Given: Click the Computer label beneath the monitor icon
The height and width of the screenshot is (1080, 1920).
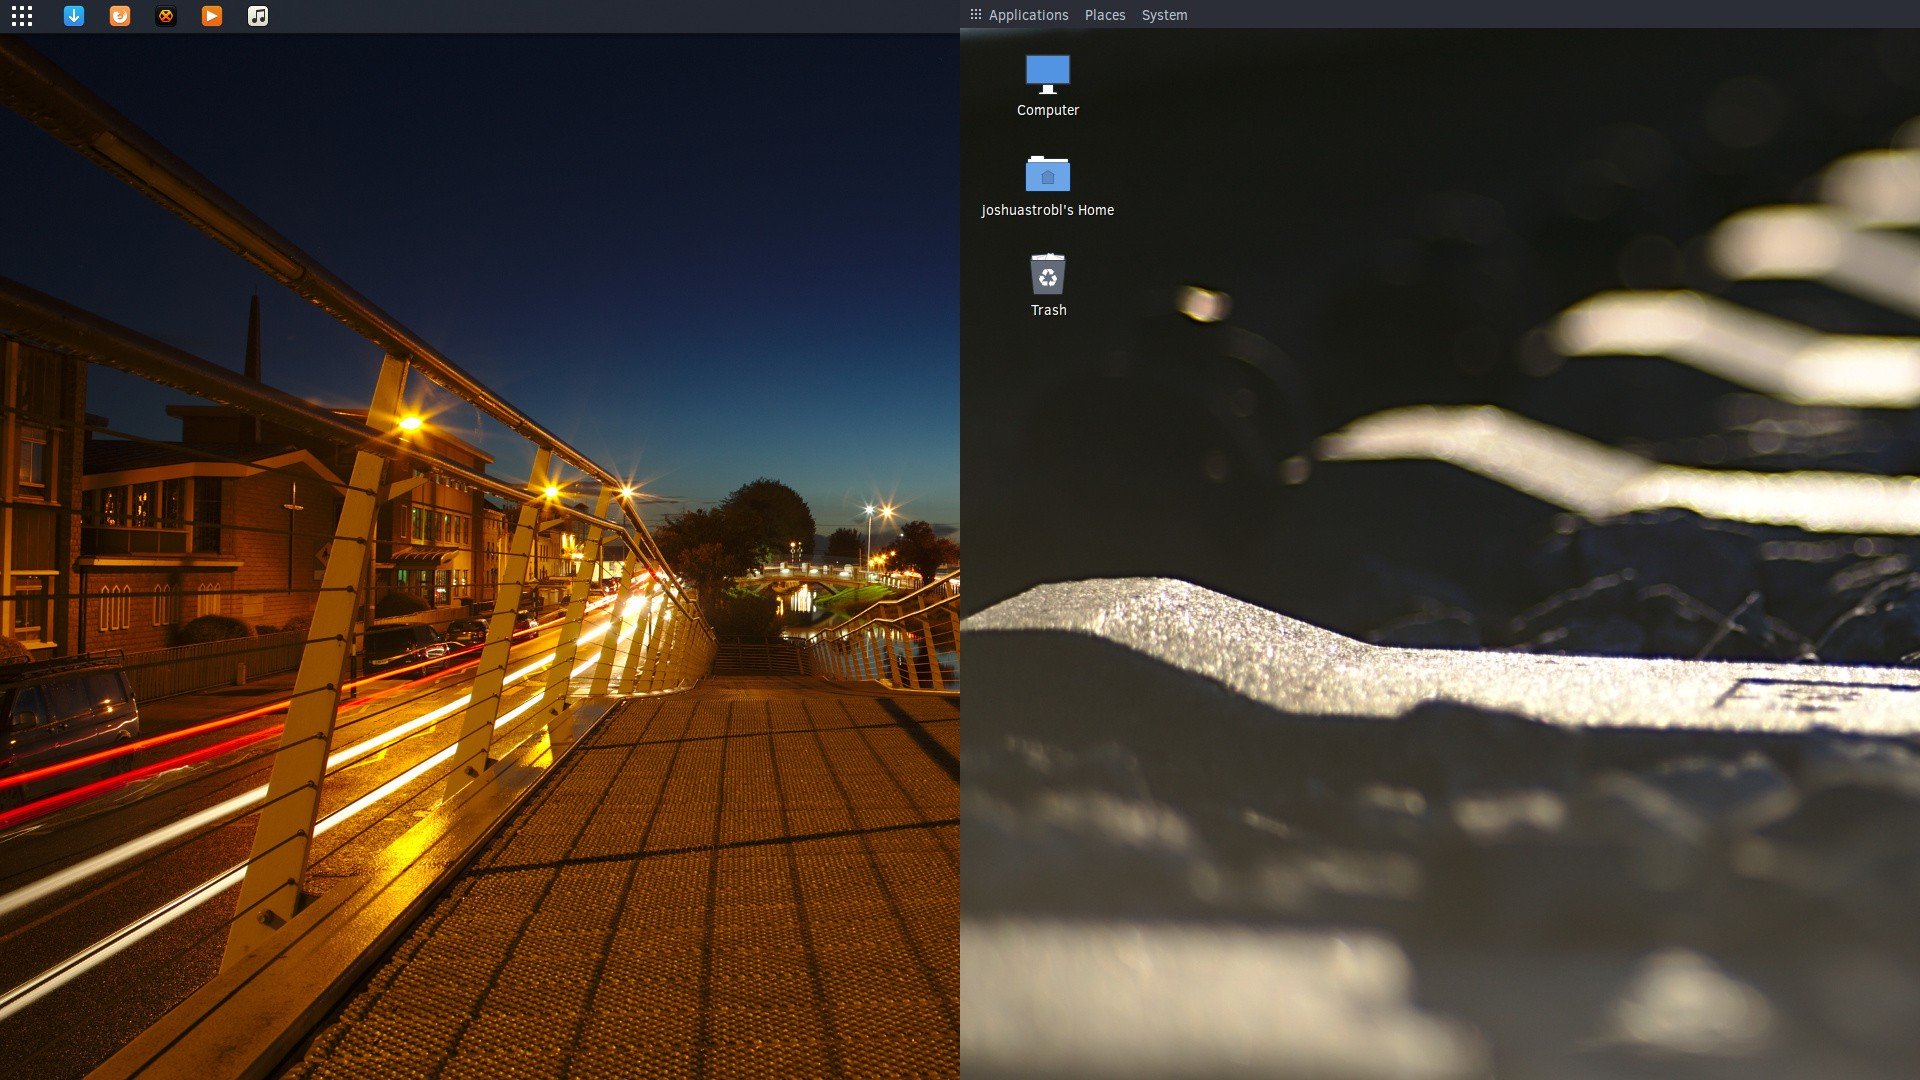Looking at the screenshot, I should point(1047,109).
